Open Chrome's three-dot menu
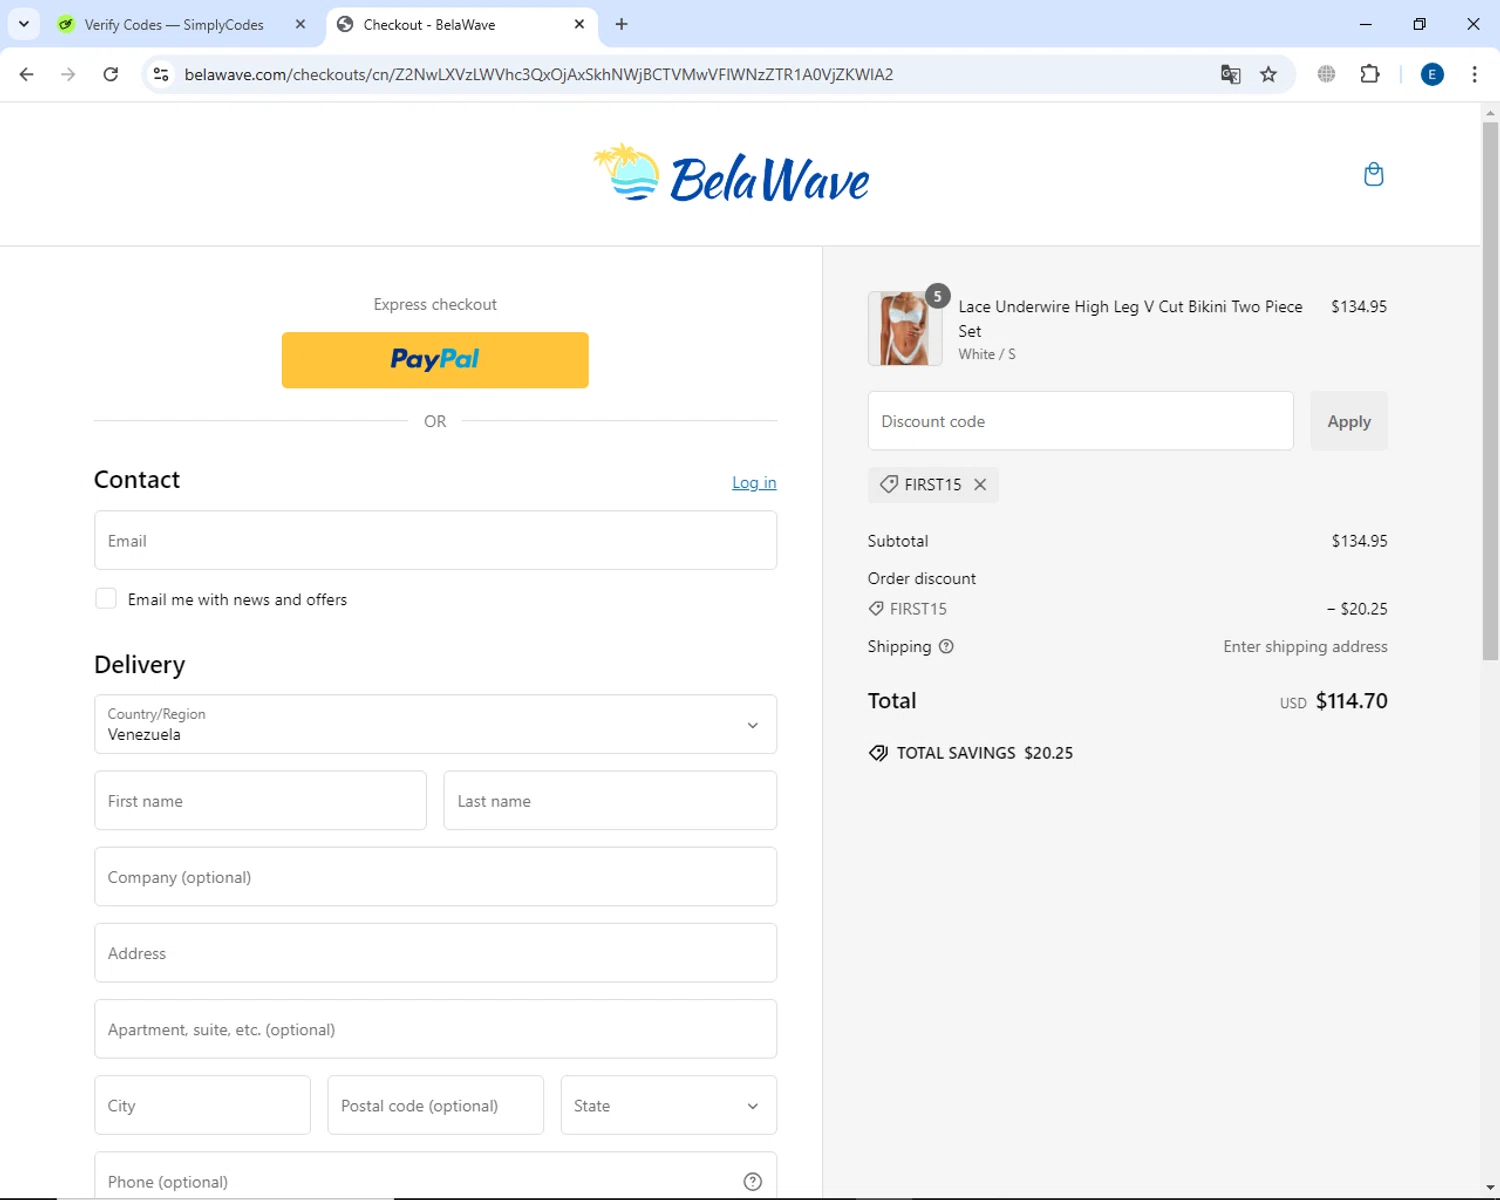Screen dimensions: 1500x1200 (1474, 74)
